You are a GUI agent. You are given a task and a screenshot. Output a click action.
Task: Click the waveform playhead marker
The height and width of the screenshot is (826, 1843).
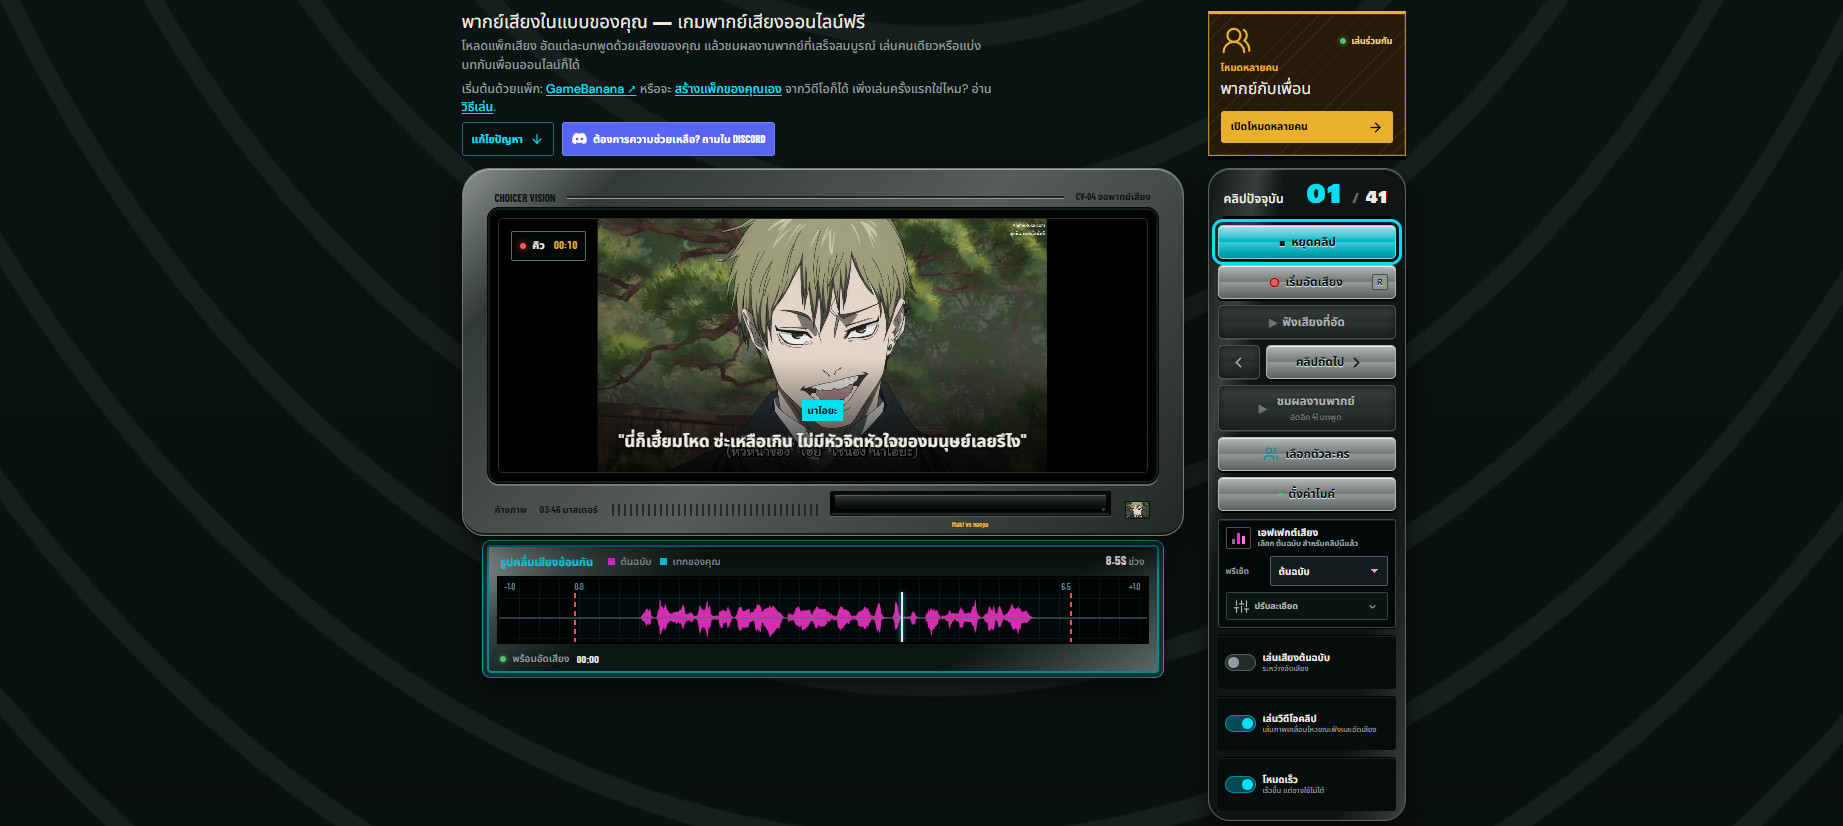(901, 616)
